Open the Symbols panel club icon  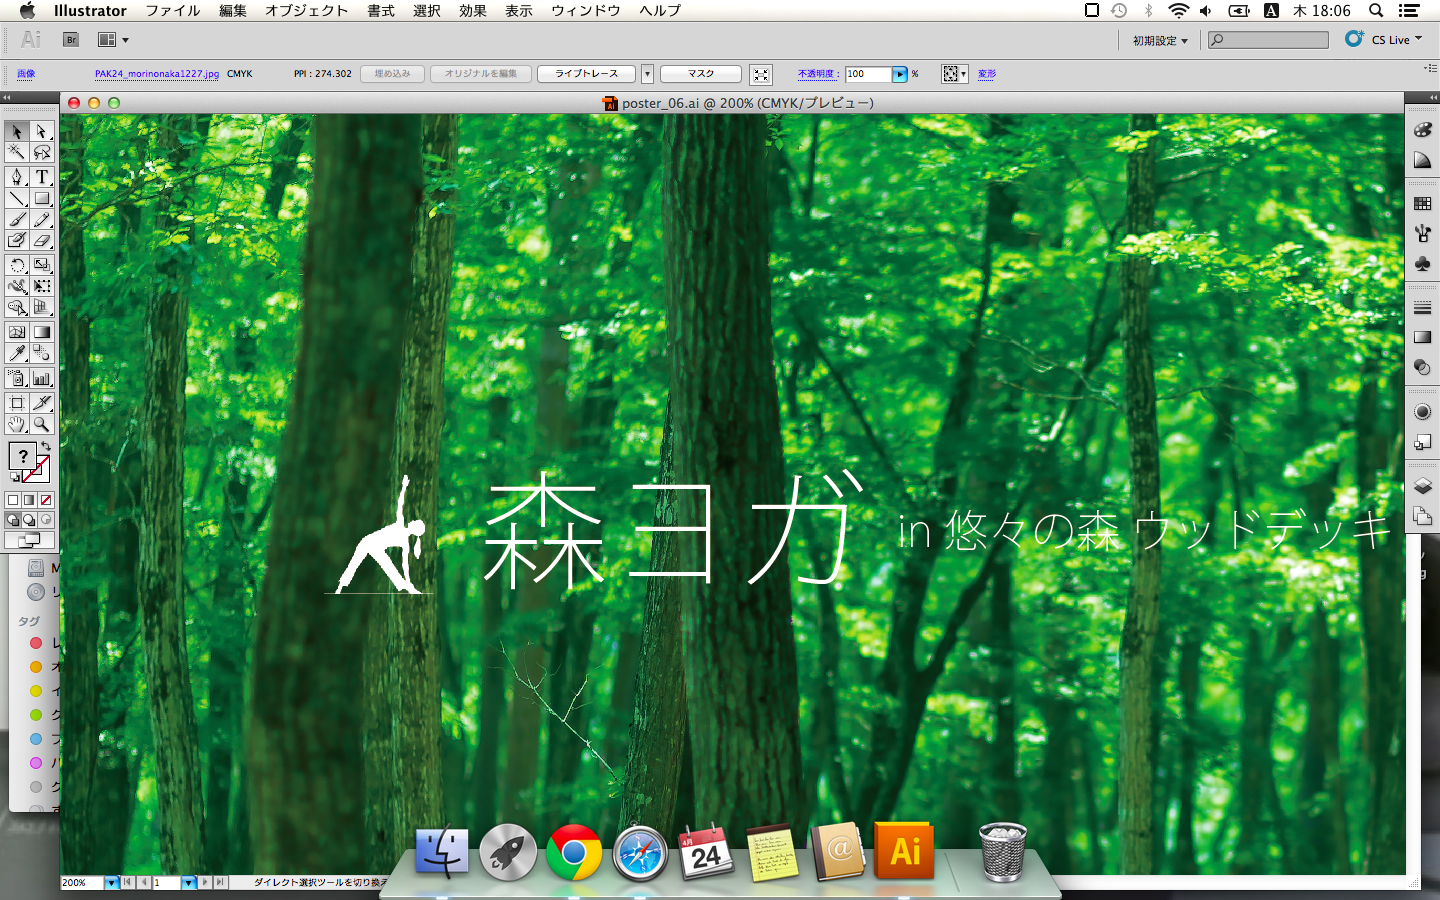point(1422,263)
